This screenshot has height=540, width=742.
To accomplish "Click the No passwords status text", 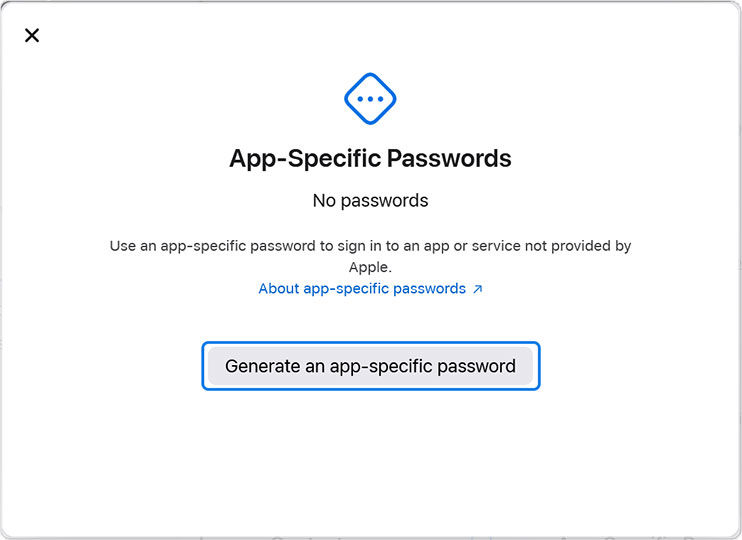I will click(370, 201).
